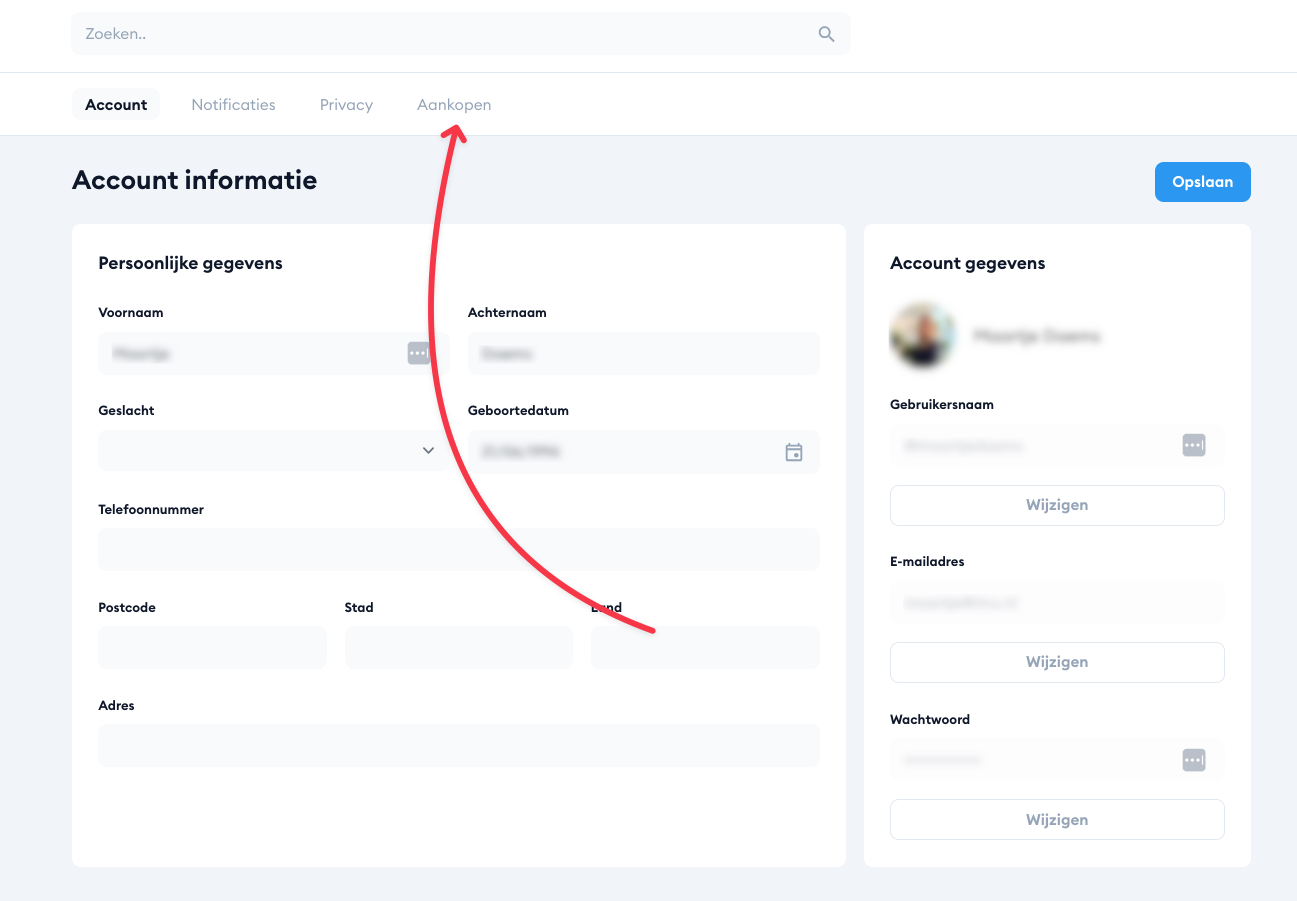Click the autofill icon in Gebruikersnaam field
The width and height of the screenshot is (1297, 901).
point(1193,445)
